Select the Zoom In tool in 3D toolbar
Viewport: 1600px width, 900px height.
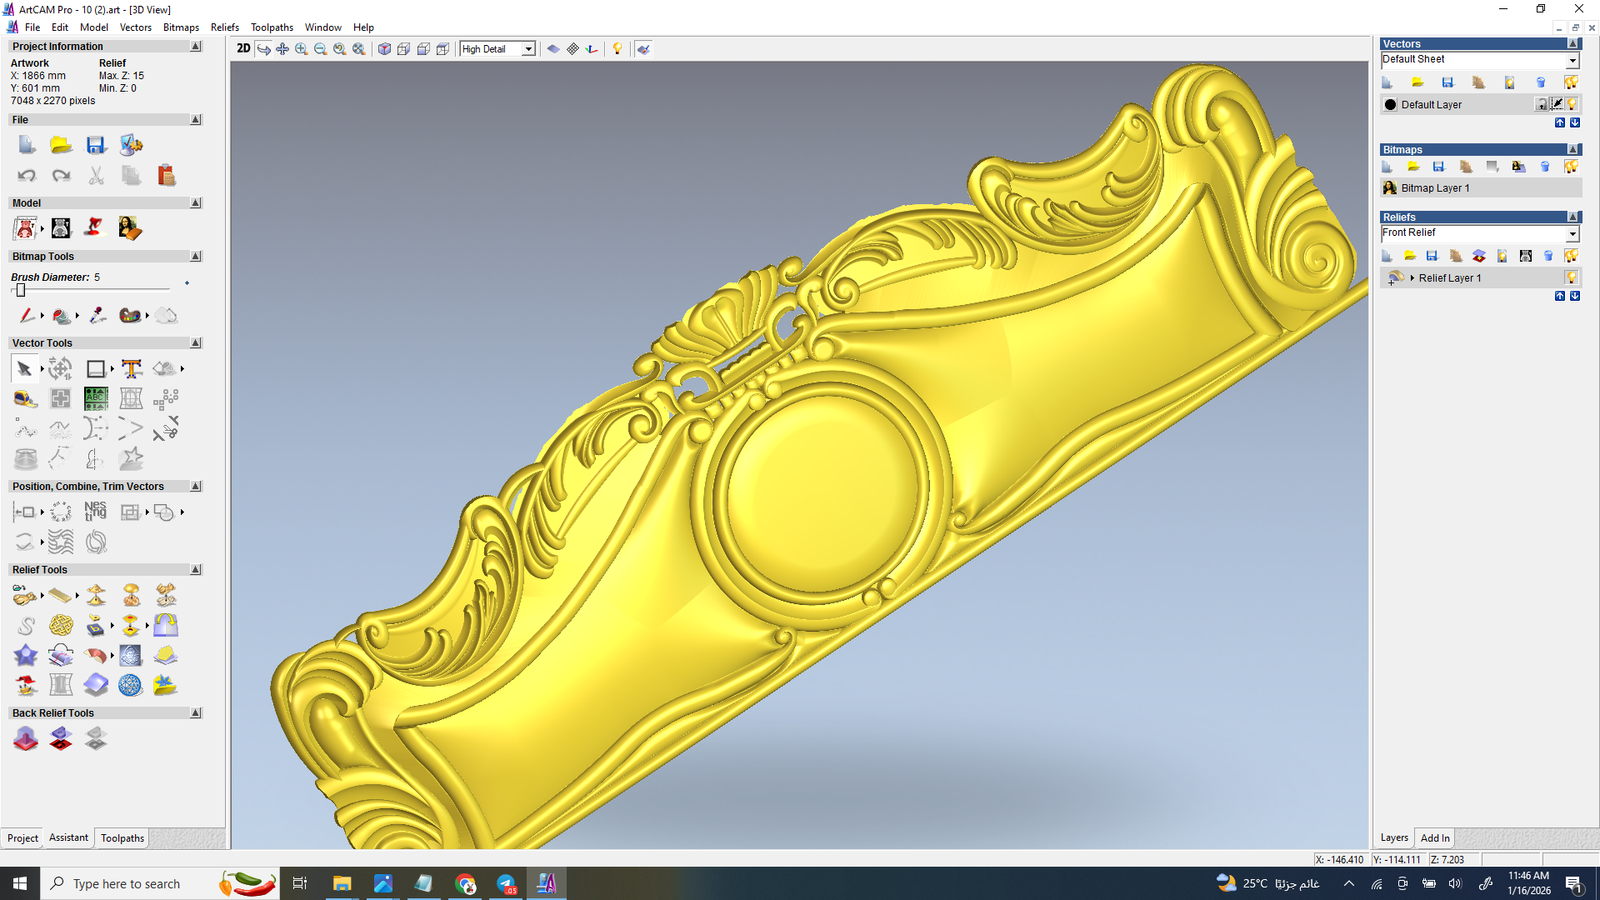coord(301,49)
